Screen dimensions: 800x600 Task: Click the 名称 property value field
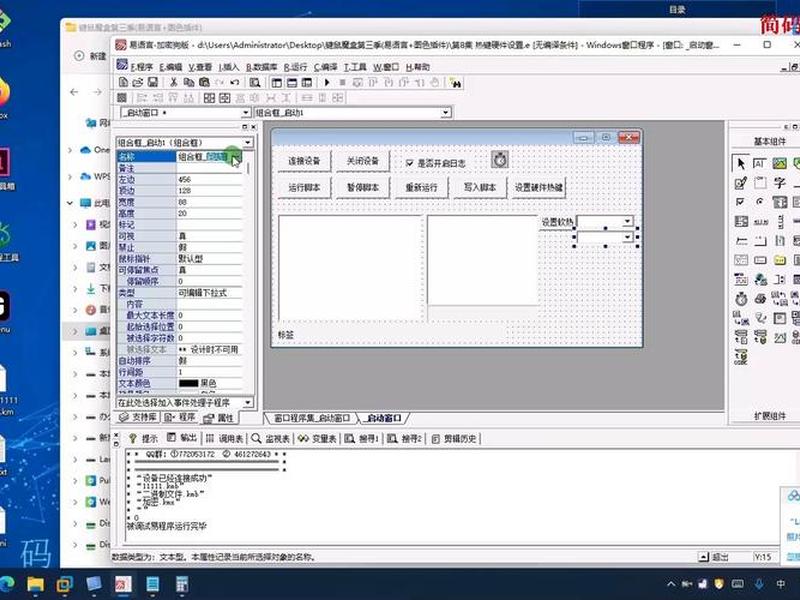tap(209, 157)
